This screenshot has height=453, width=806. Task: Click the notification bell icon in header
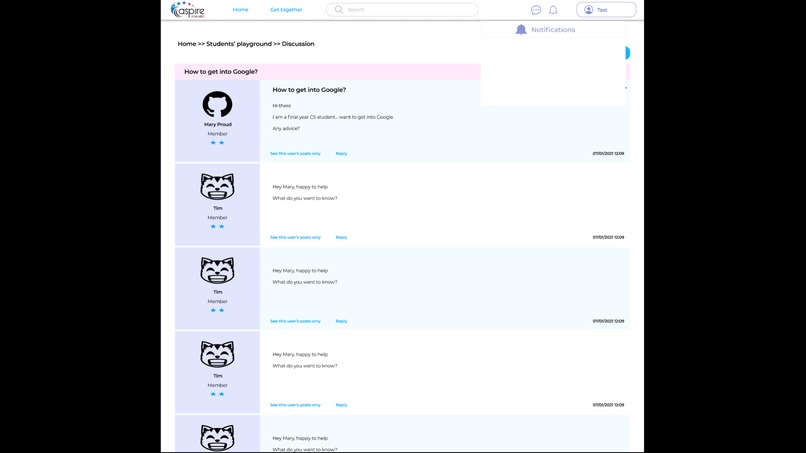tap(553, 10)
